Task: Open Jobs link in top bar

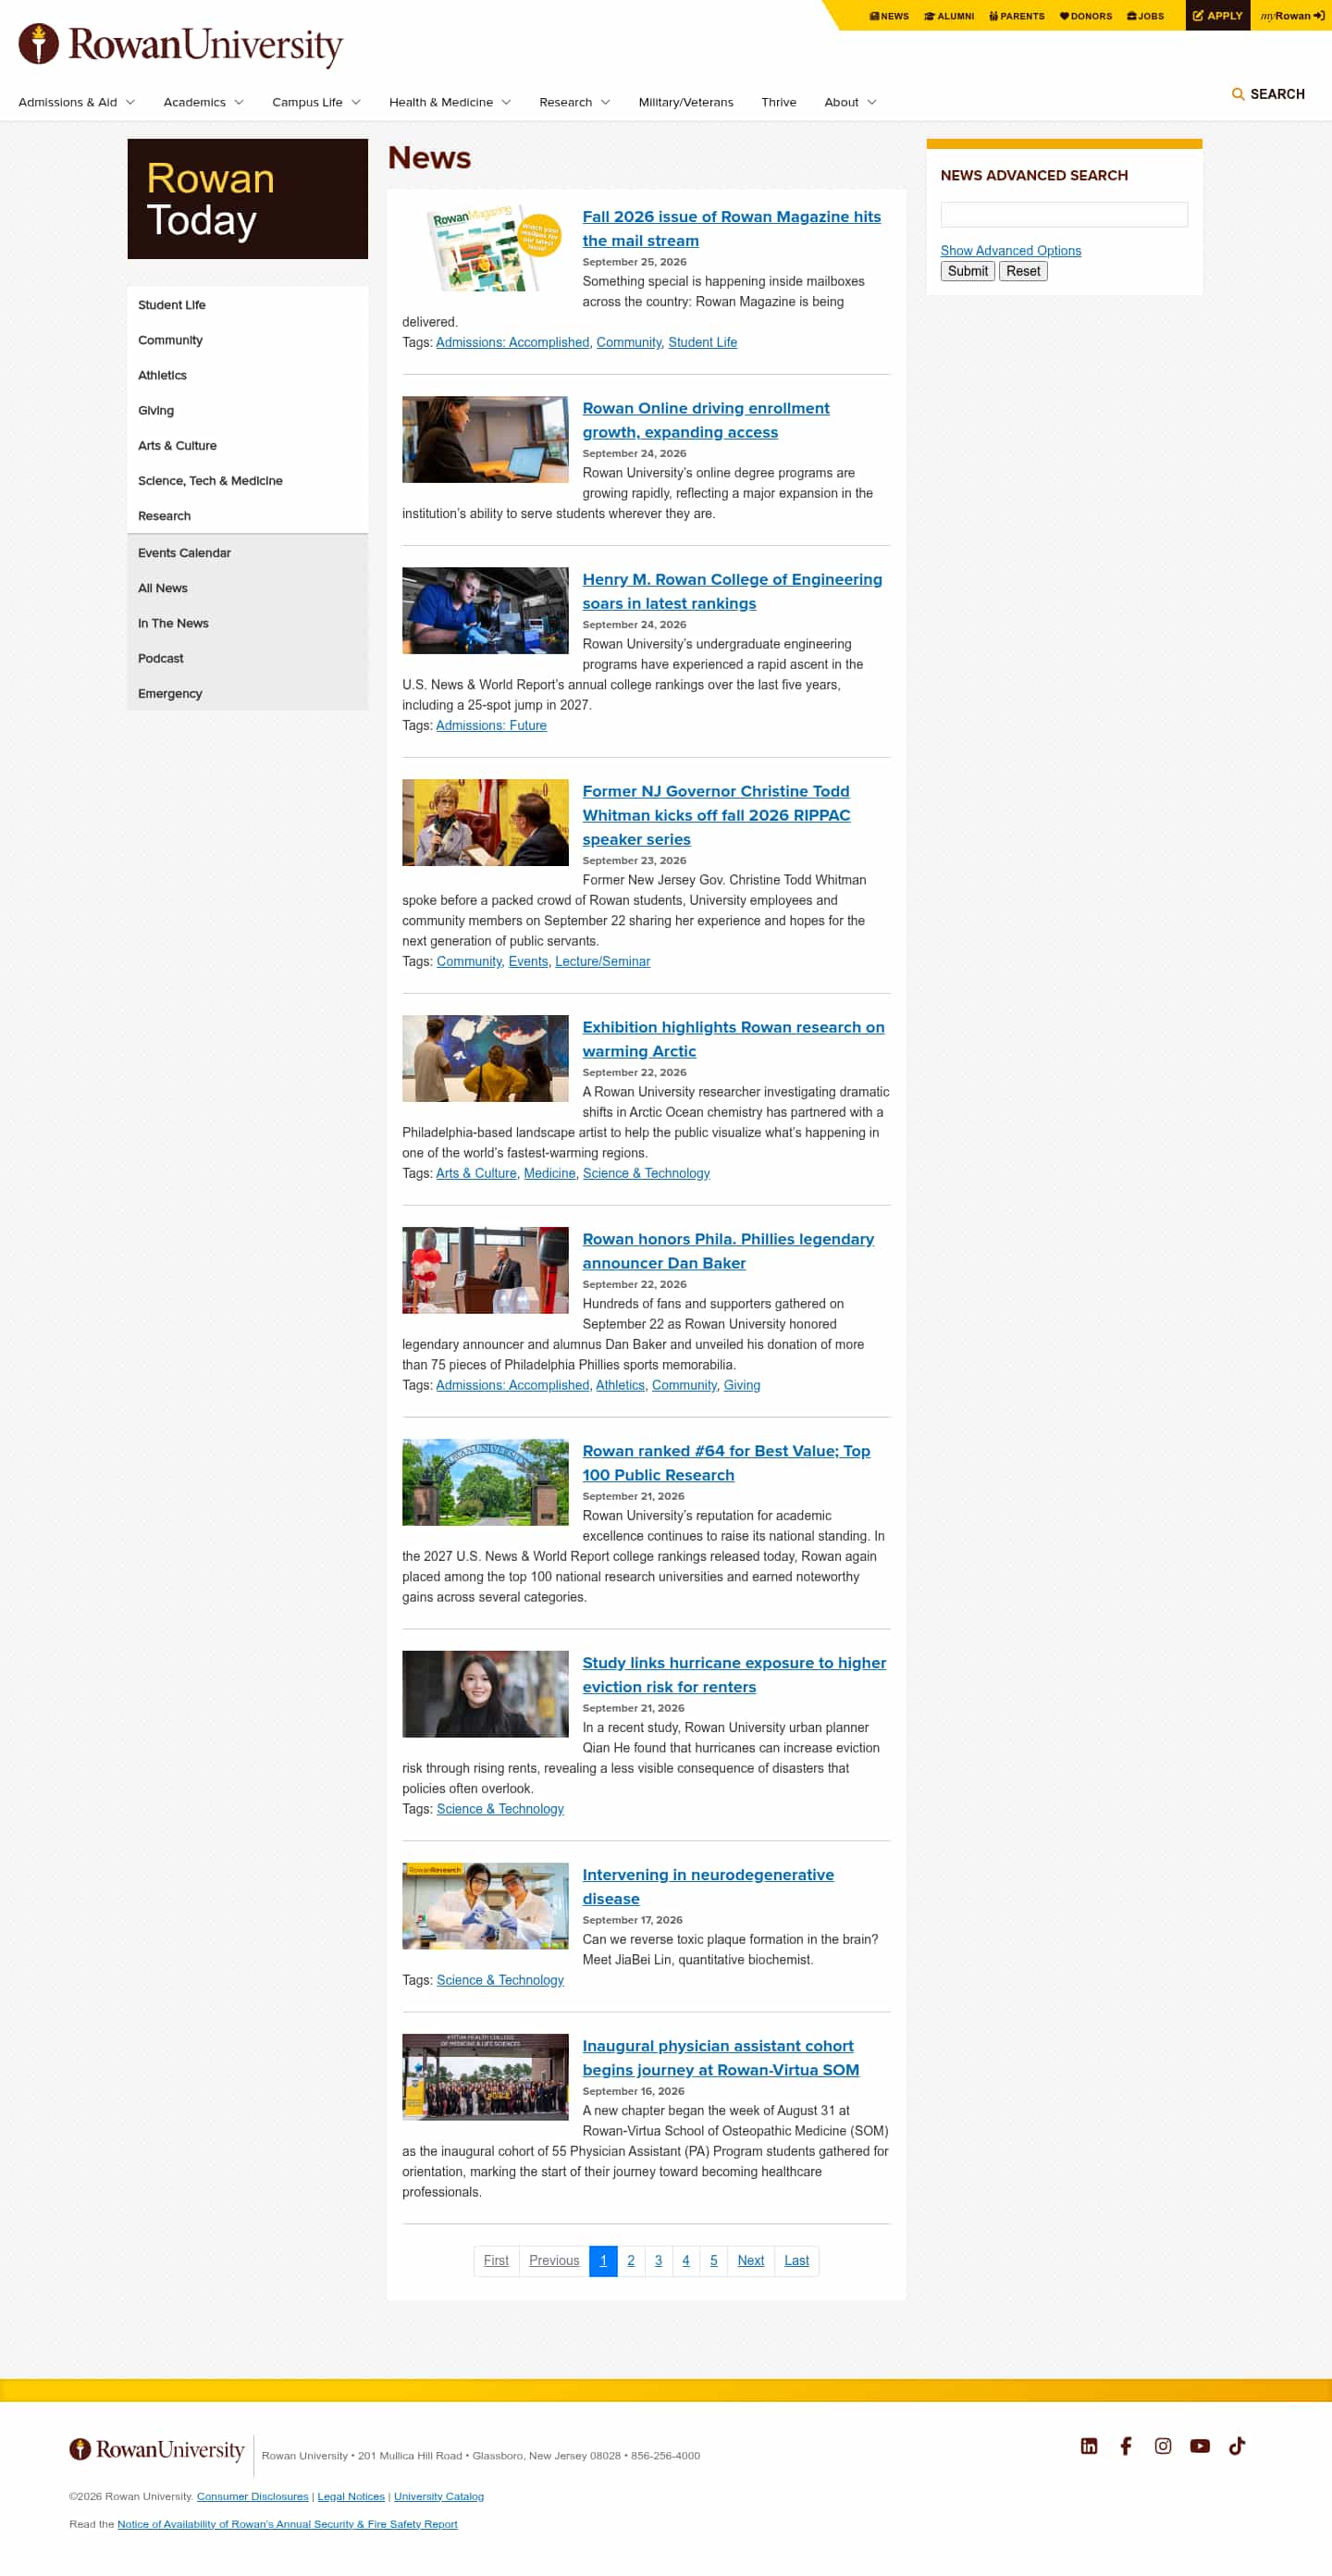Action: (x=1145, y=16)
